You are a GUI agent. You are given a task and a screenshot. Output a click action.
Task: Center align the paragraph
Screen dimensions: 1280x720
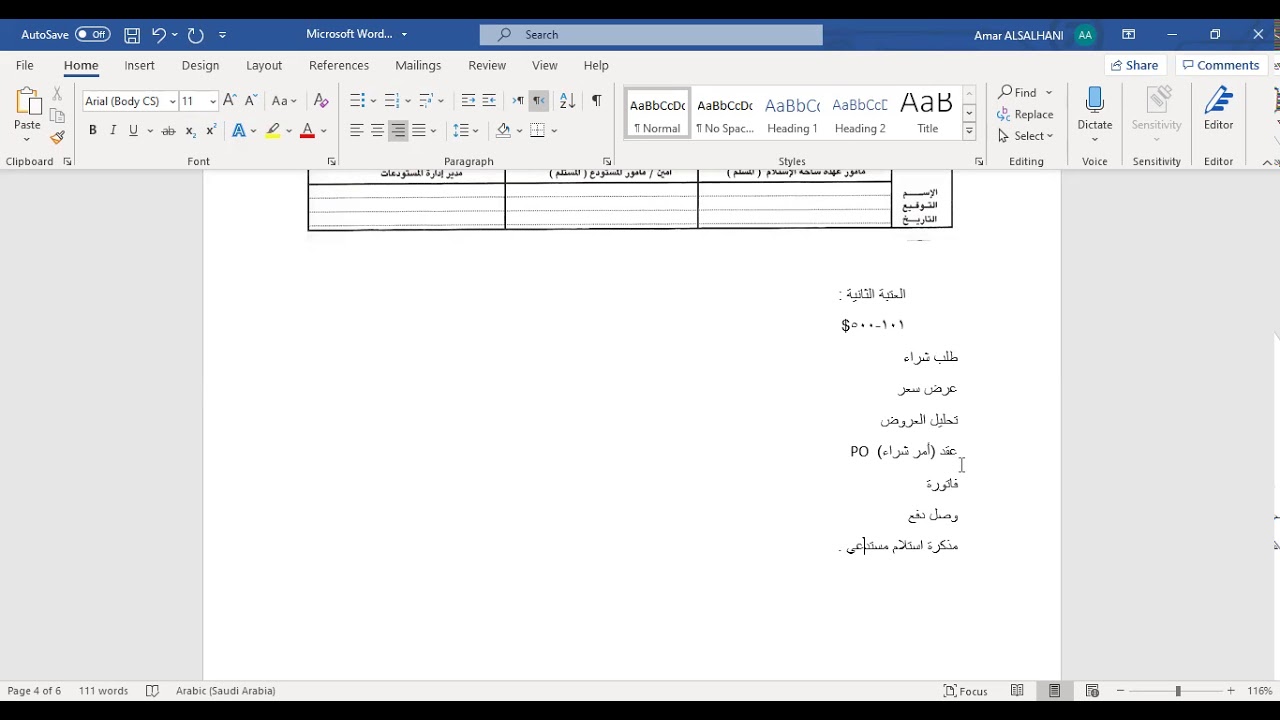(377, 131)
